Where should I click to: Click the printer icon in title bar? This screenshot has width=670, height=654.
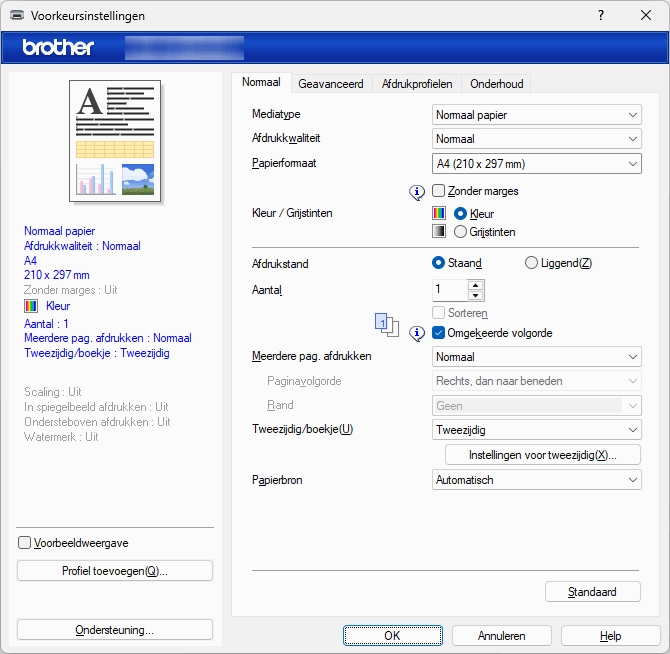17,16
